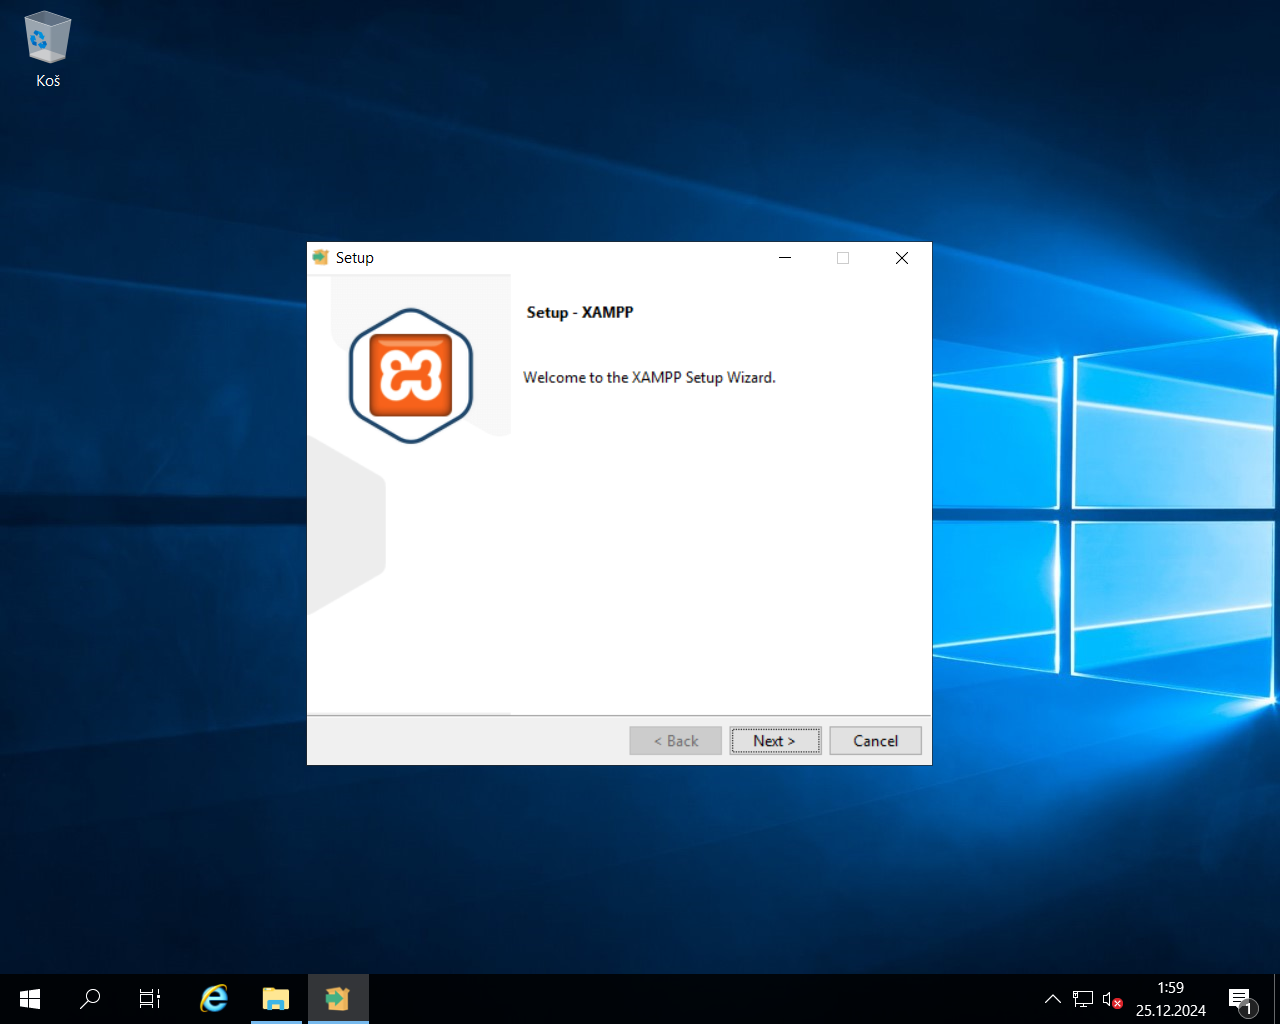1280x1024 pixels.
Task: Expand the hidden icons tray chevron
Action: click(x=1053, y=998)
